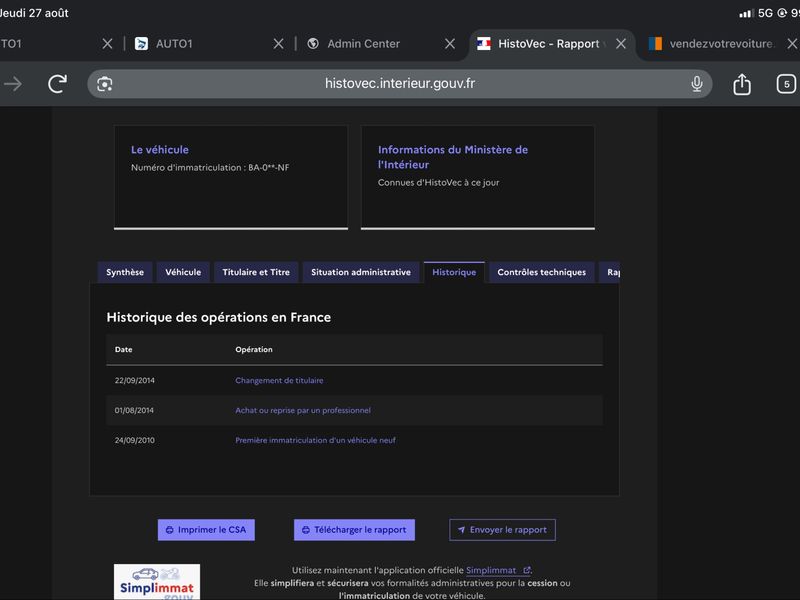Close the Admin Center tab
This screenshot has width=800, height=600.
tap(449, 44)
